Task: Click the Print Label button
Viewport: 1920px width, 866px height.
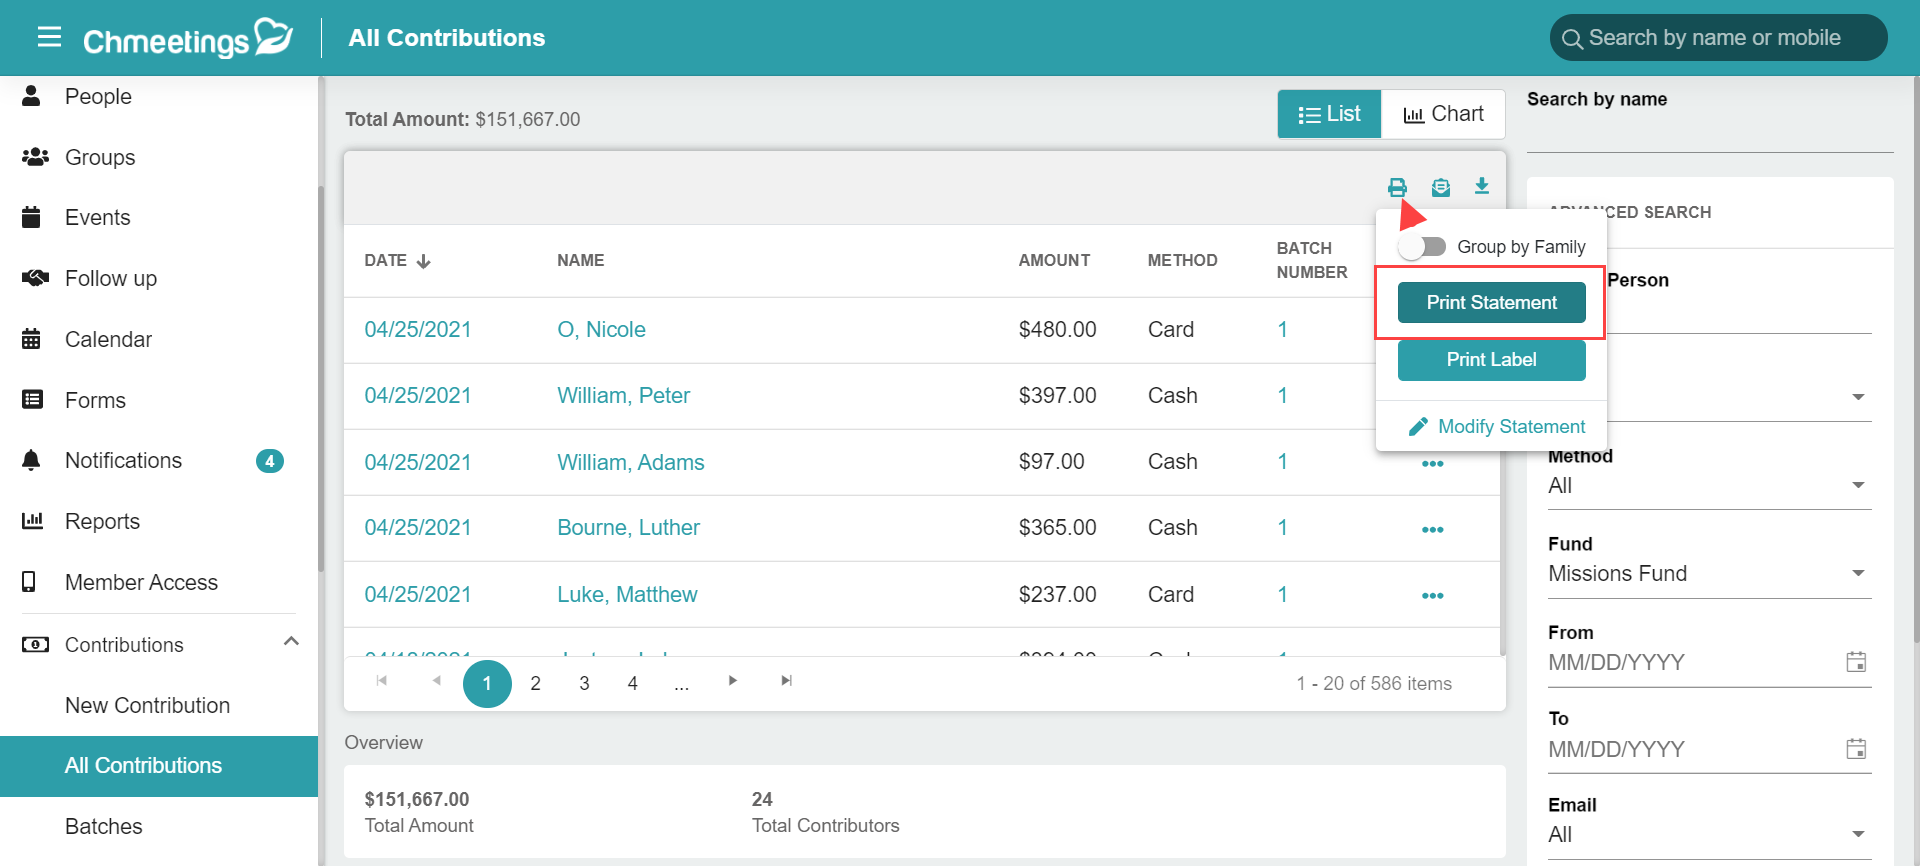Action: (1491, 360)
